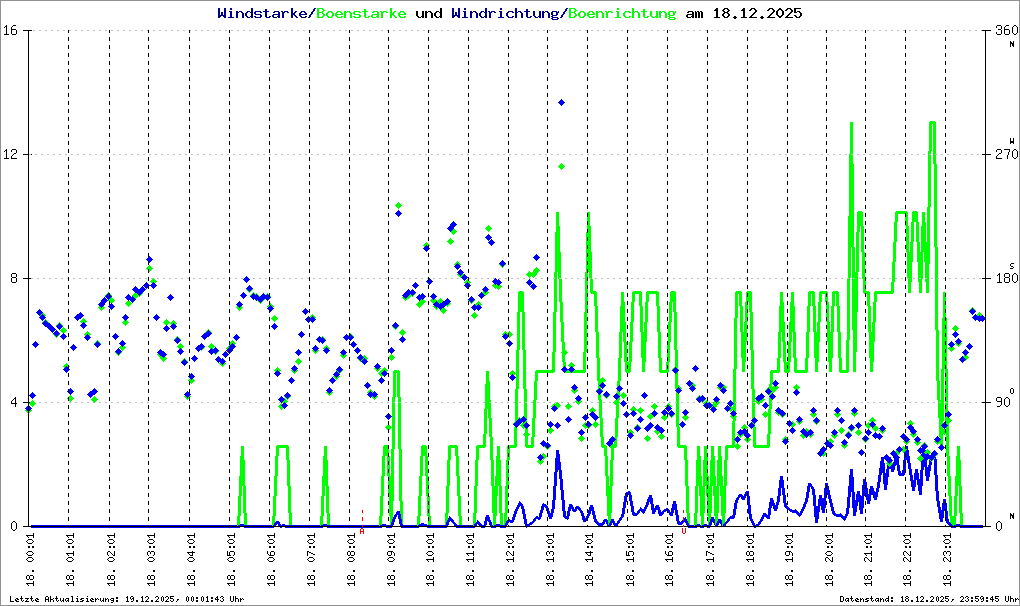Viewport: 1020px width, 606px height.
Task: Click the right axis value 360
Action: 1007,31
